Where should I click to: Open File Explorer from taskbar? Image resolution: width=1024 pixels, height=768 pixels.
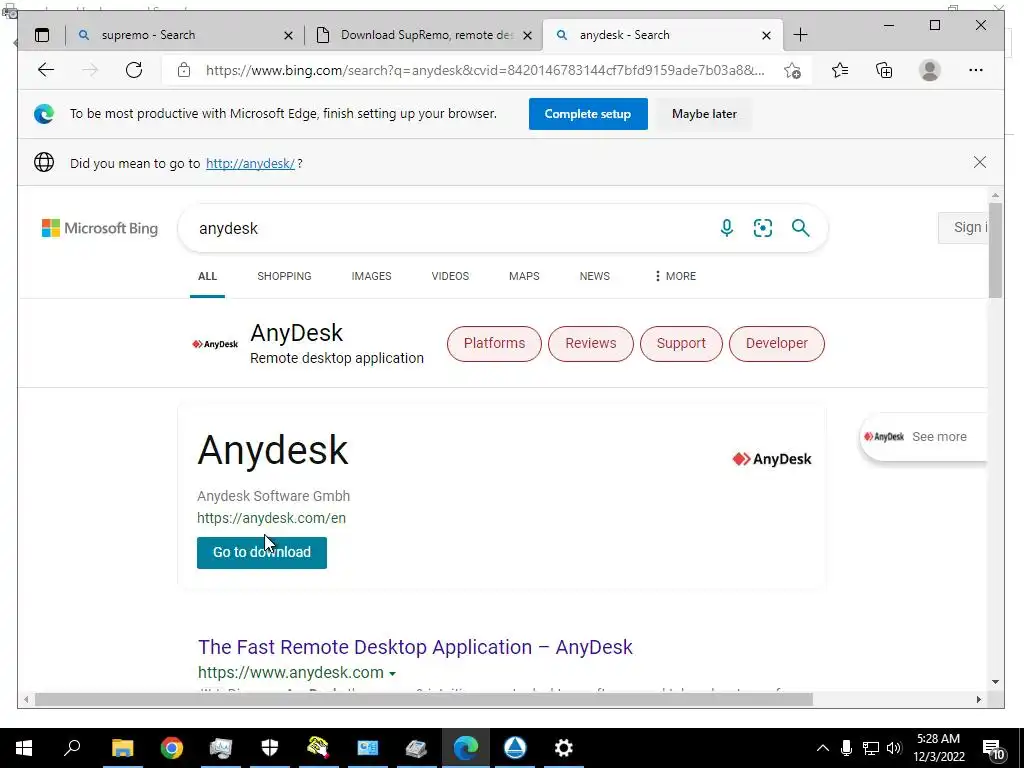point(122,748)
